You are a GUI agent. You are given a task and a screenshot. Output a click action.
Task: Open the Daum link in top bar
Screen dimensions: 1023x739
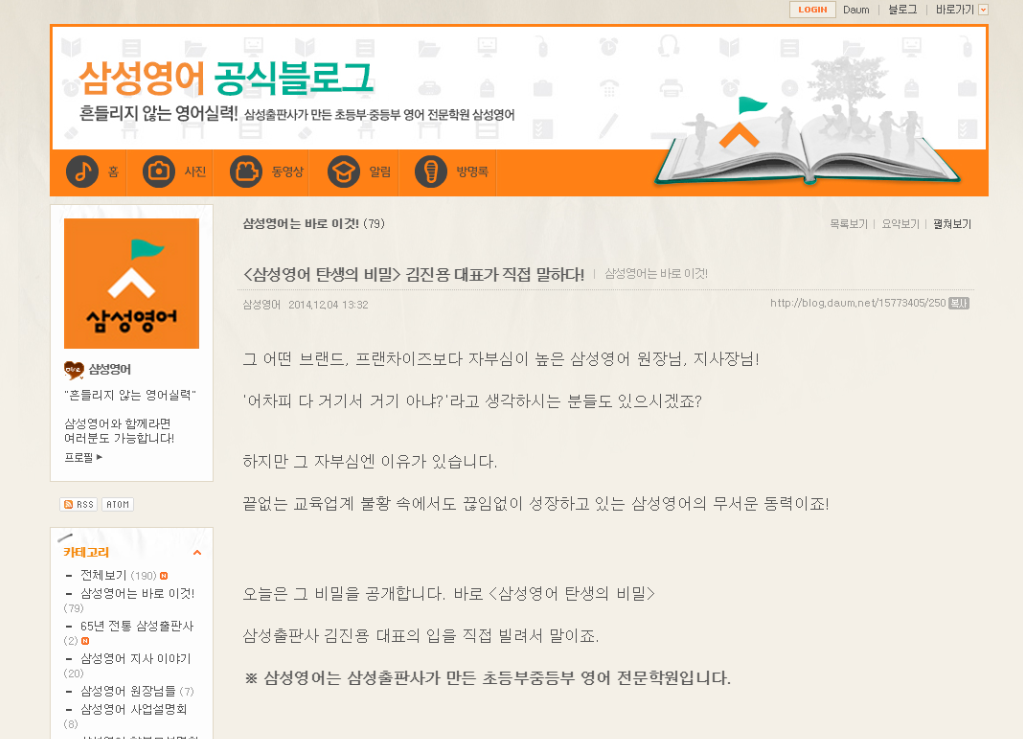point(856,10)
